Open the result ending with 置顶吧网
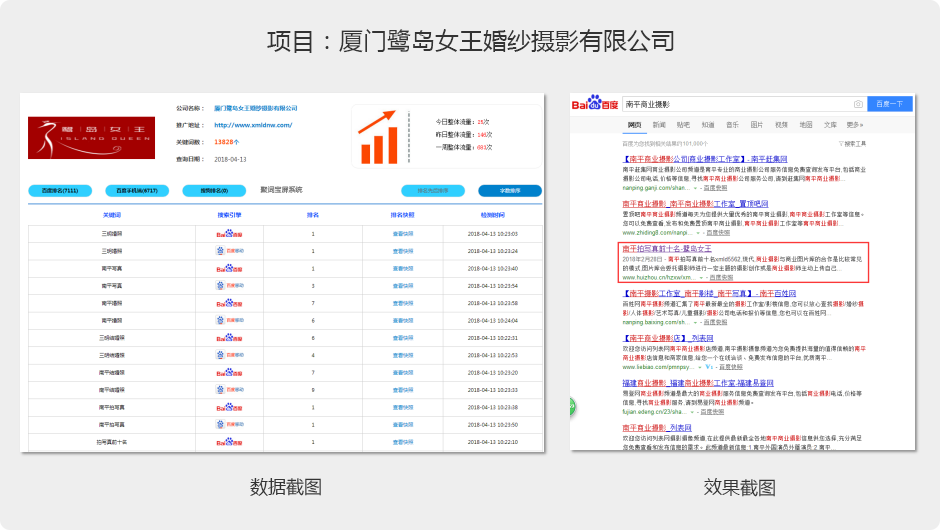The image size is (940, 530). pos(695,204)
